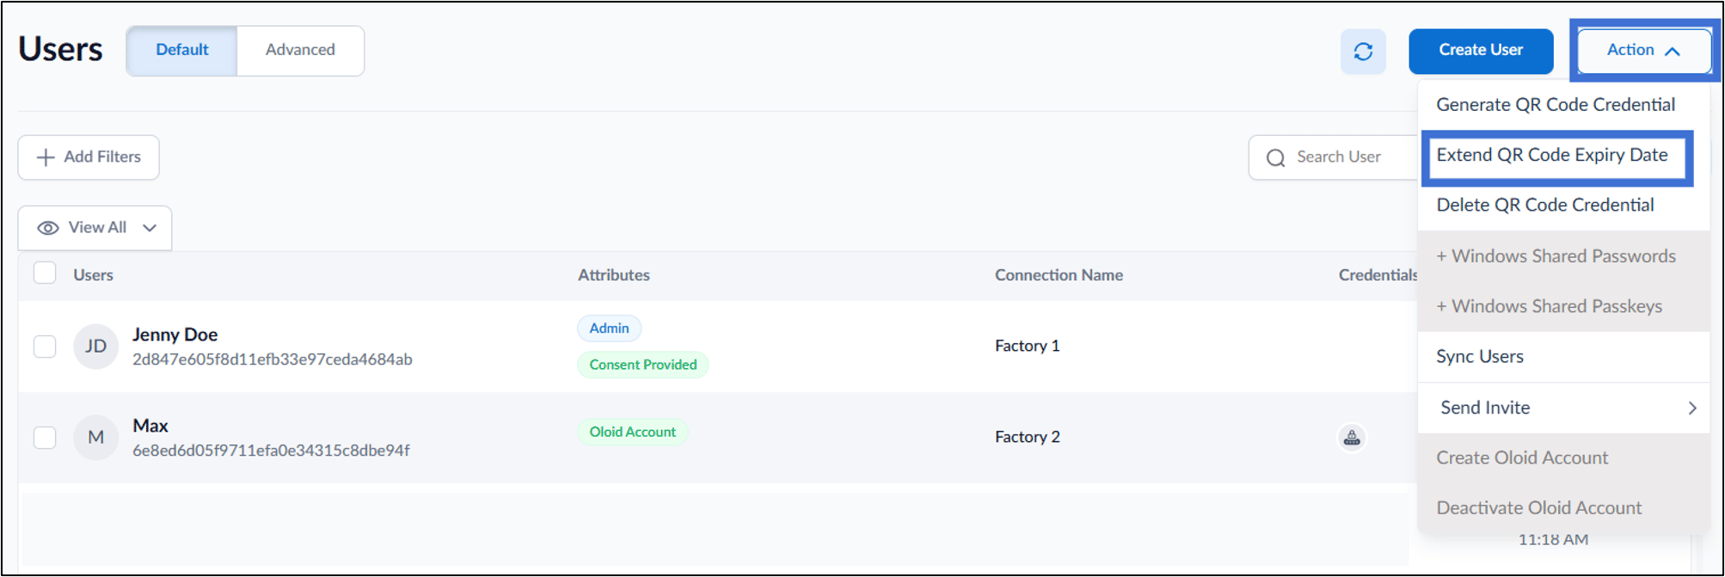Open Send Invite menu entry
1725x577 pixels.
point(1564,408)
